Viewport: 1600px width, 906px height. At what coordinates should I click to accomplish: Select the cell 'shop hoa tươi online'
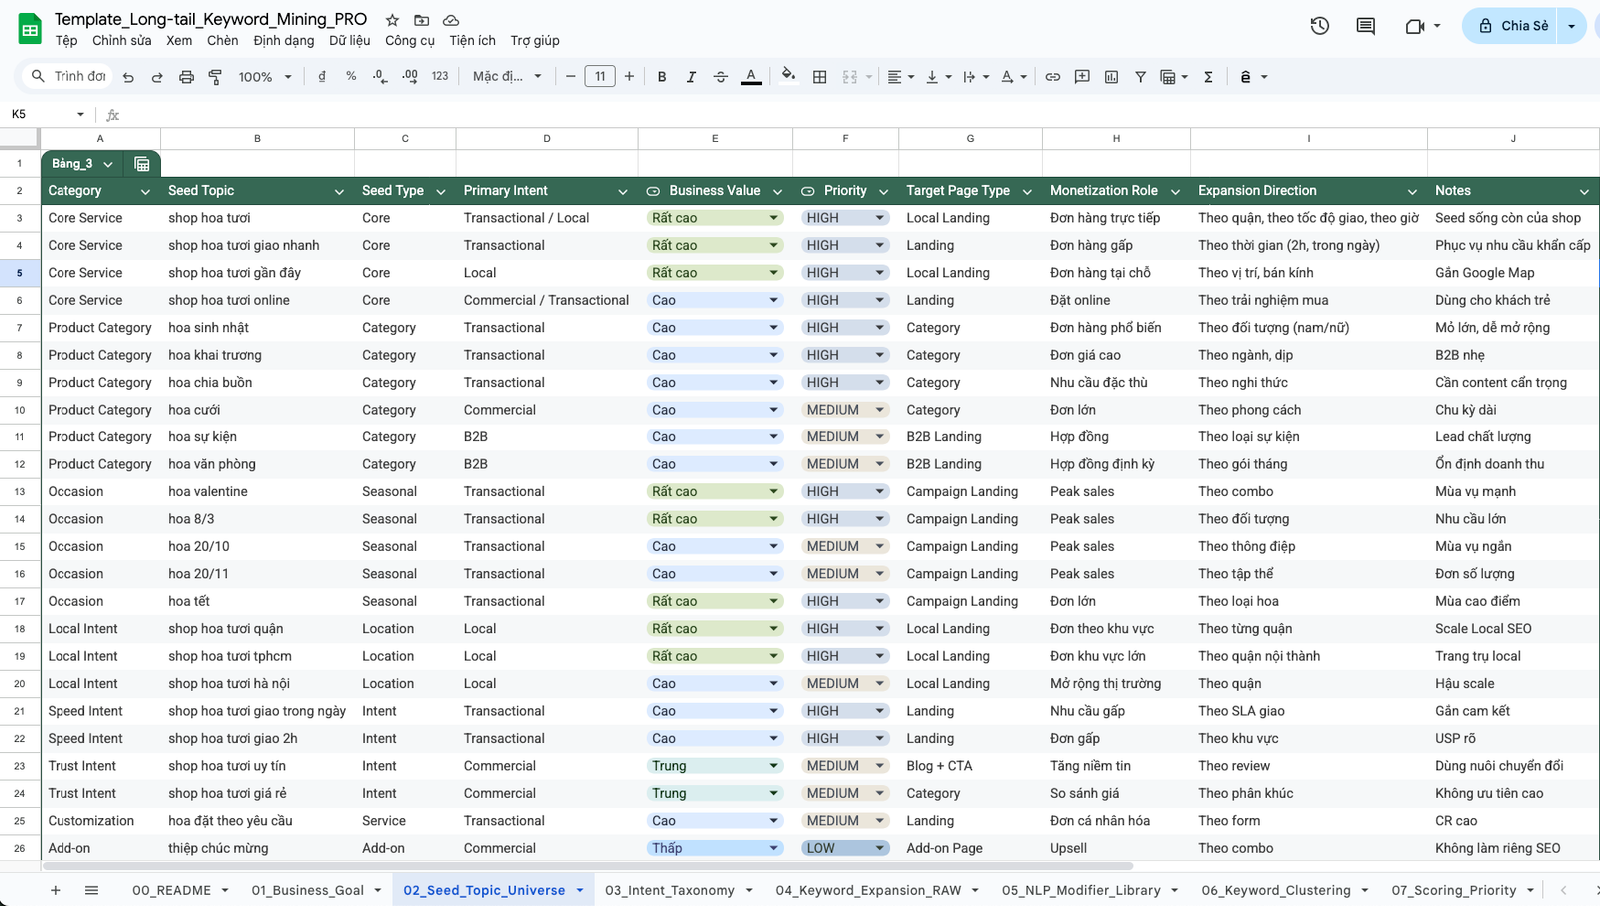pyautogui.click(x=257, y=300)
